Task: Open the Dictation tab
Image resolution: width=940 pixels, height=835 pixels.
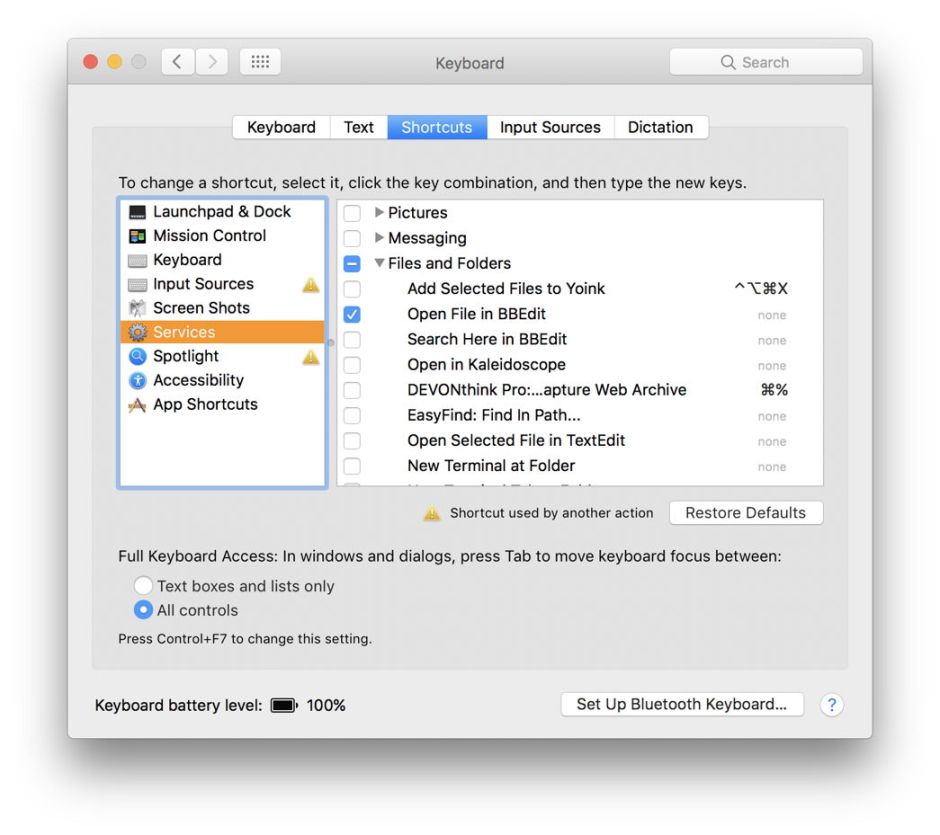Action: 660,127
